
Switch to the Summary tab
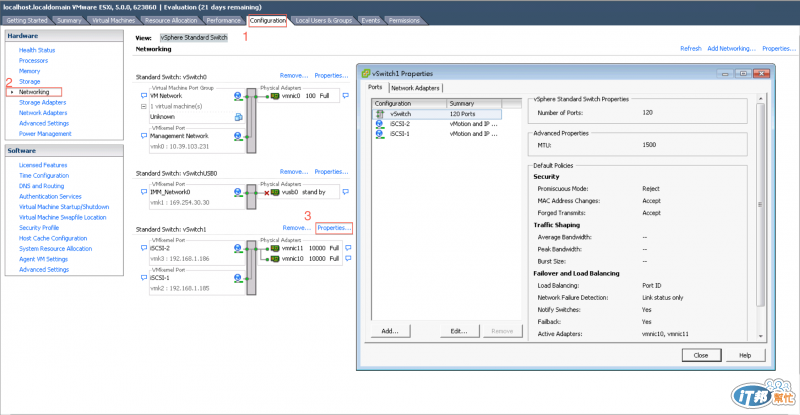[69, 20]
